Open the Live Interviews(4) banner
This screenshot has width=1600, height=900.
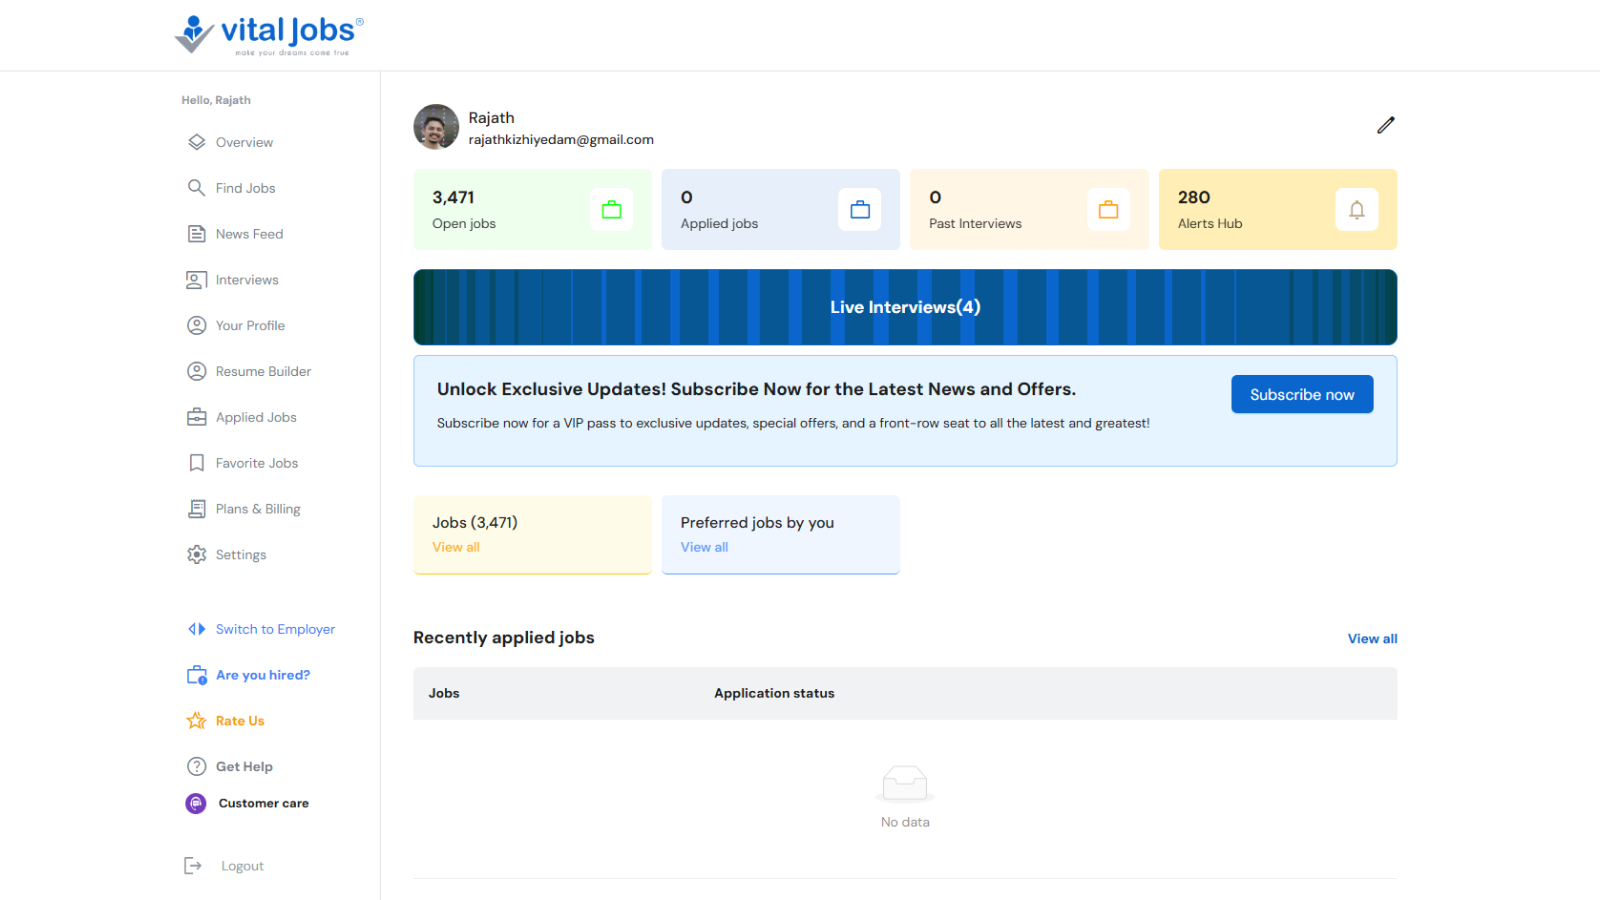tap(905, 307)
